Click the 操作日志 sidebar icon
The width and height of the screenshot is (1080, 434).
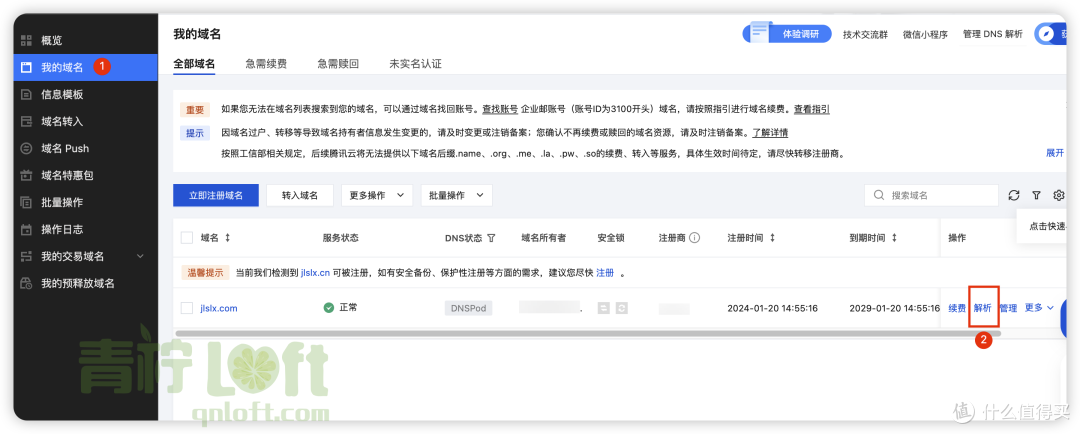pos(26,229)
